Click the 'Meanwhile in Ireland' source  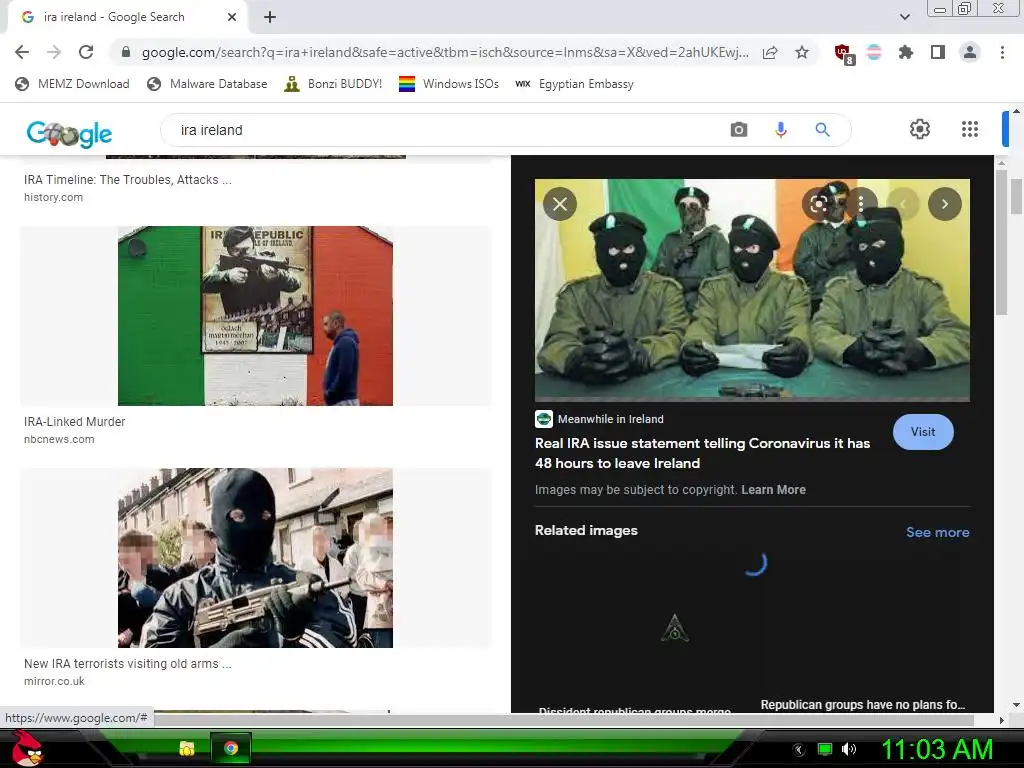611,419
